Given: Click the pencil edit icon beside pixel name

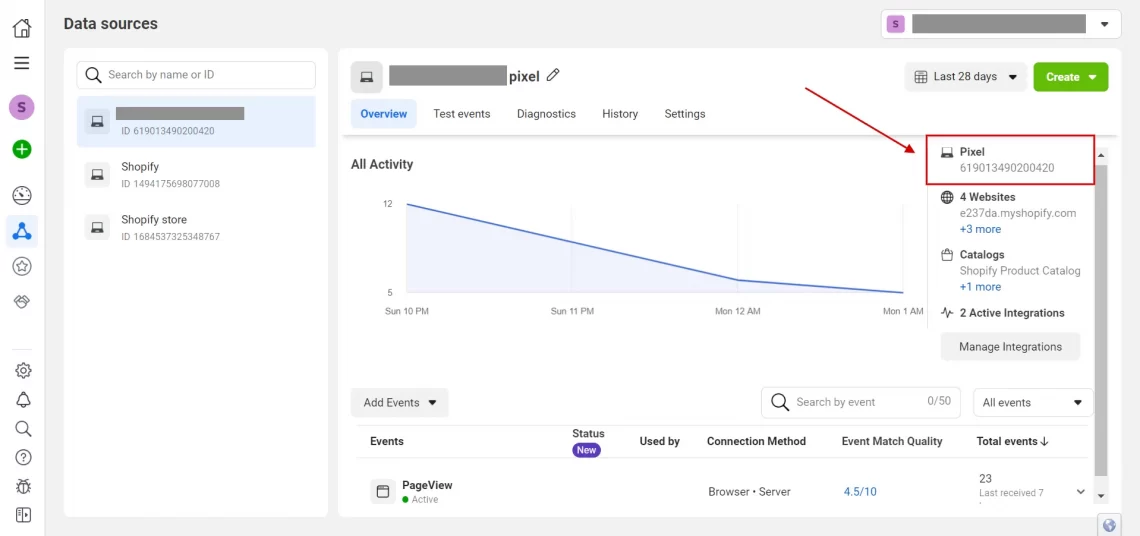Looking at the screenshot, I should pyautogui.click(x=553, y=76).
